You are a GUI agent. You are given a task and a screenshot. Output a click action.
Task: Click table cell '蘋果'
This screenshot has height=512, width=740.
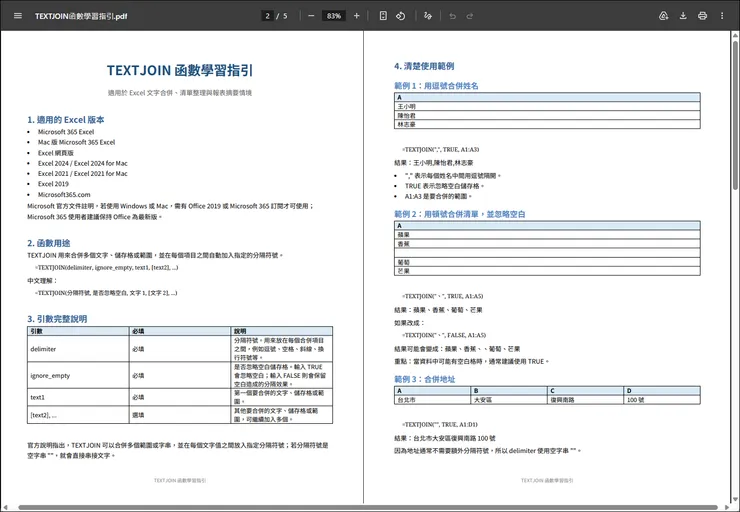coord(547,235)
